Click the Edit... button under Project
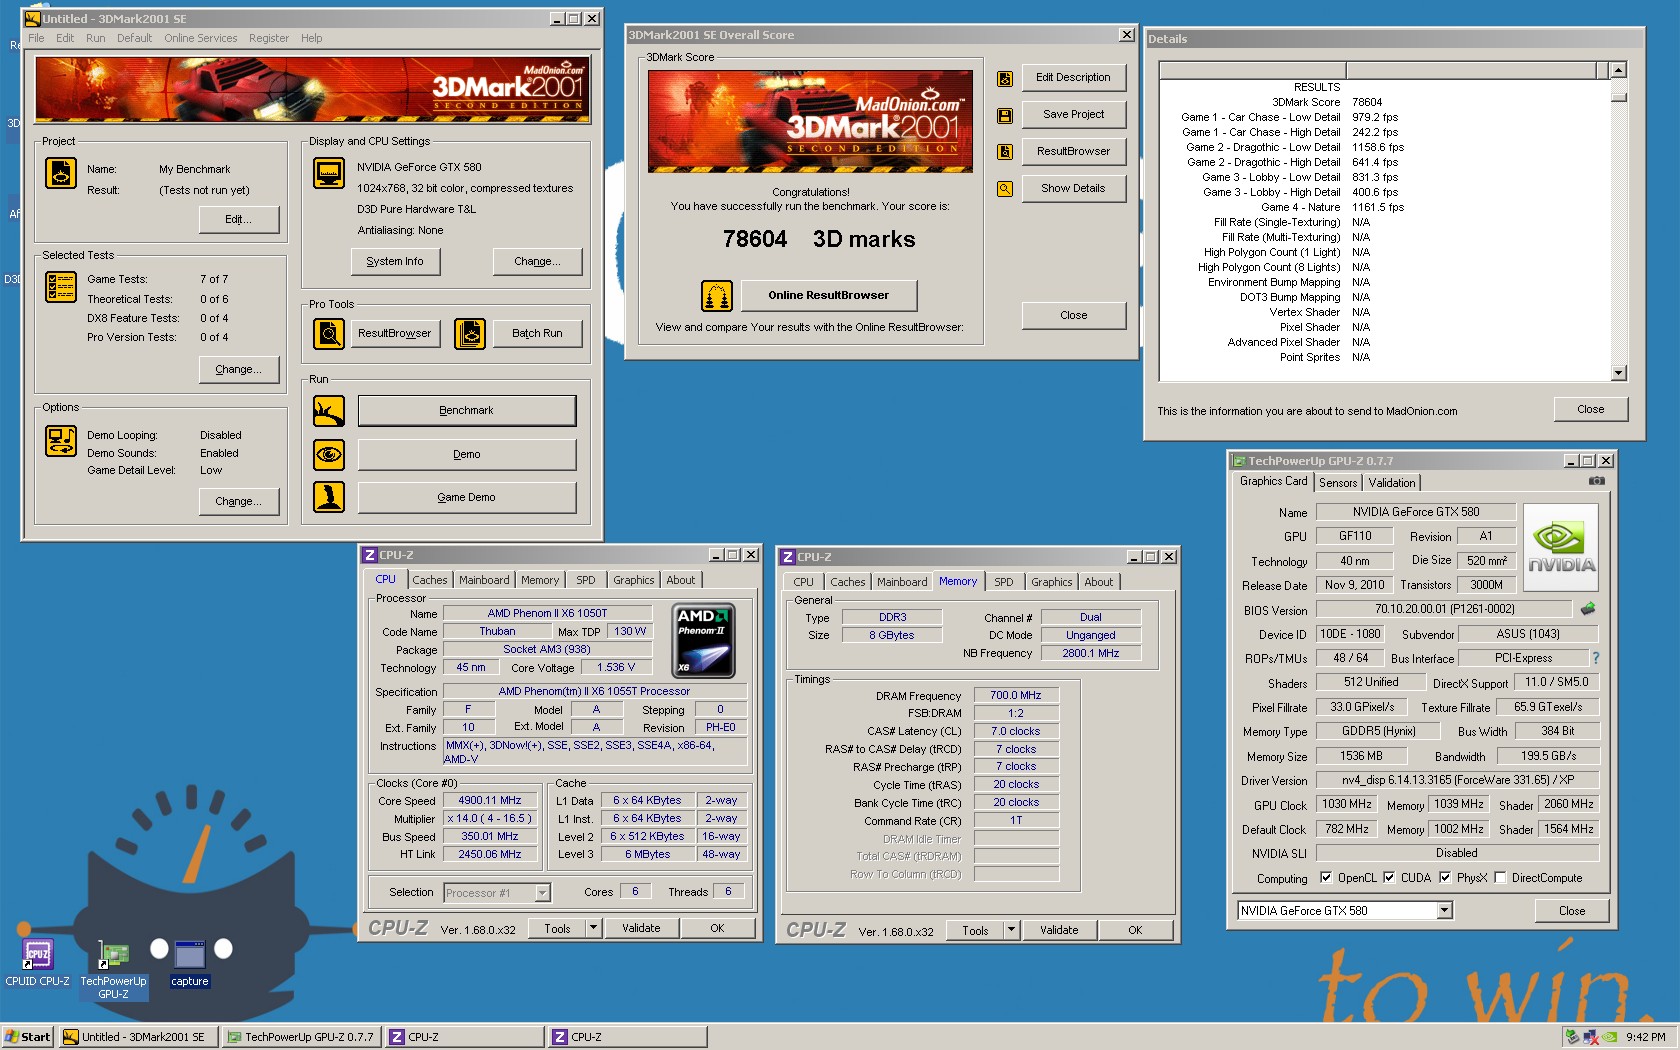Screen dimensions: 1680x1050 click(x=239, y=220)
